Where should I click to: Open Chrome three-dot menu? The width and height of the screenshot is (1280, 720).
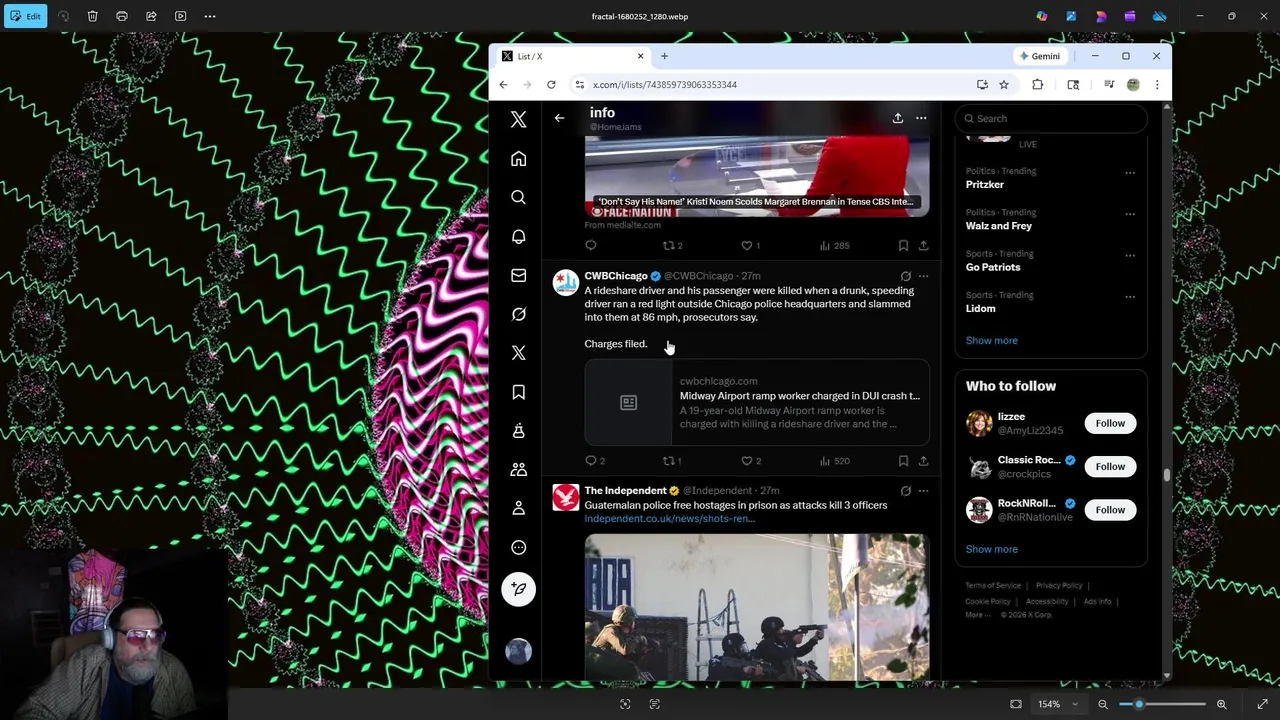click(1157, 85)
